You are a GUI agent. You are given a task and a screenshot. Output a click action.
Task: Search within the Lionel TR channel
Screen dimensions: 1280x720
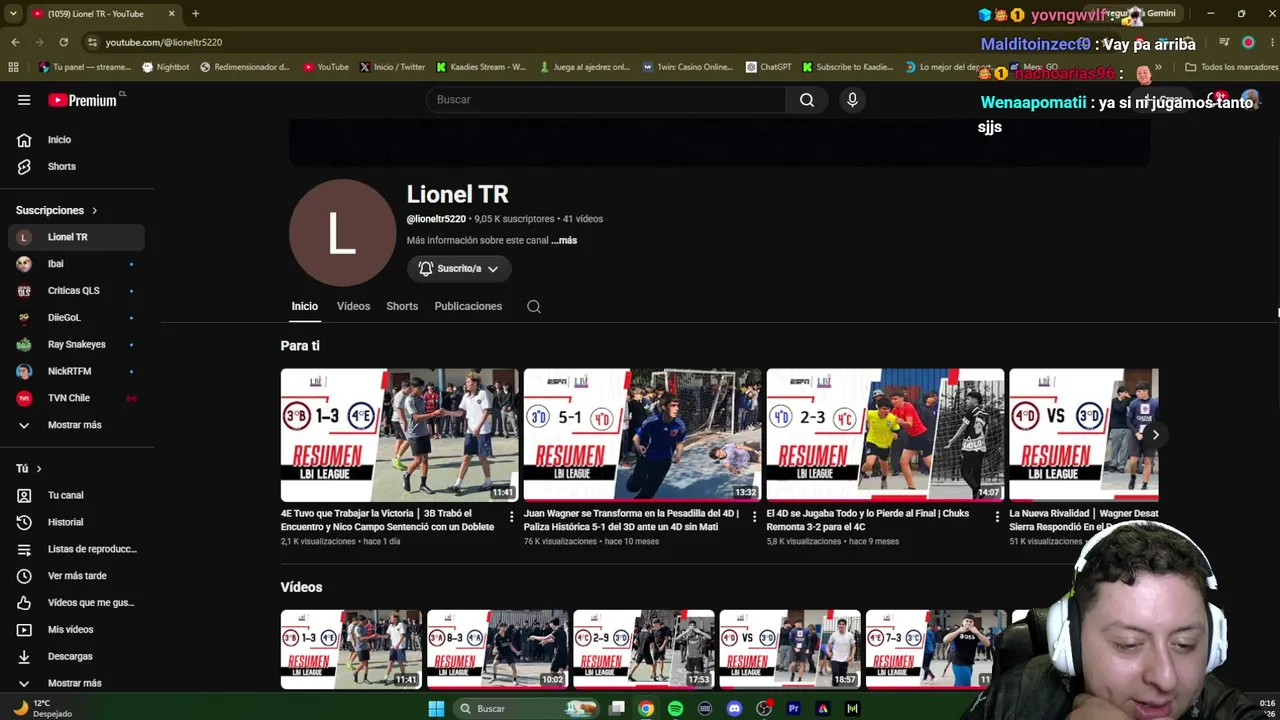534,307
